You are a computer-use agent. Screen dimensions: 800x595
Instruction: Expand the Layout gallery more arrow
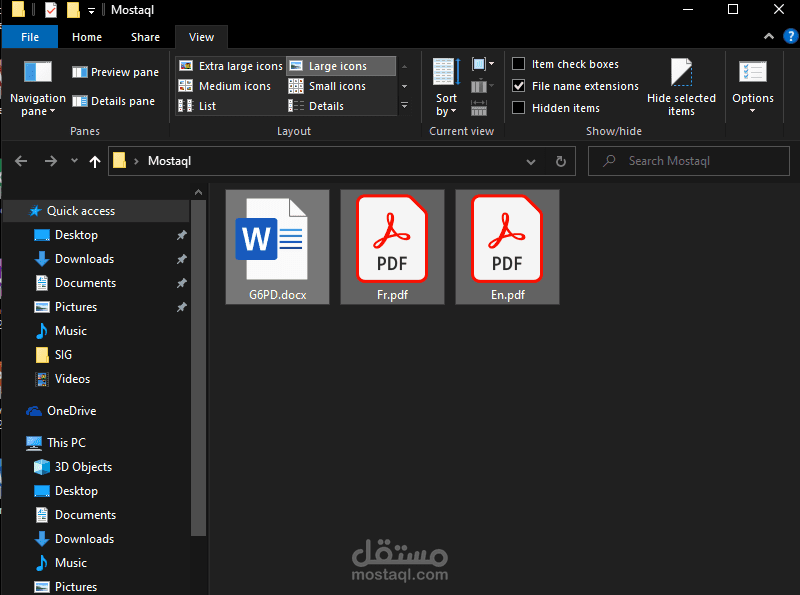pyautogui.click(x=405, y=106)
